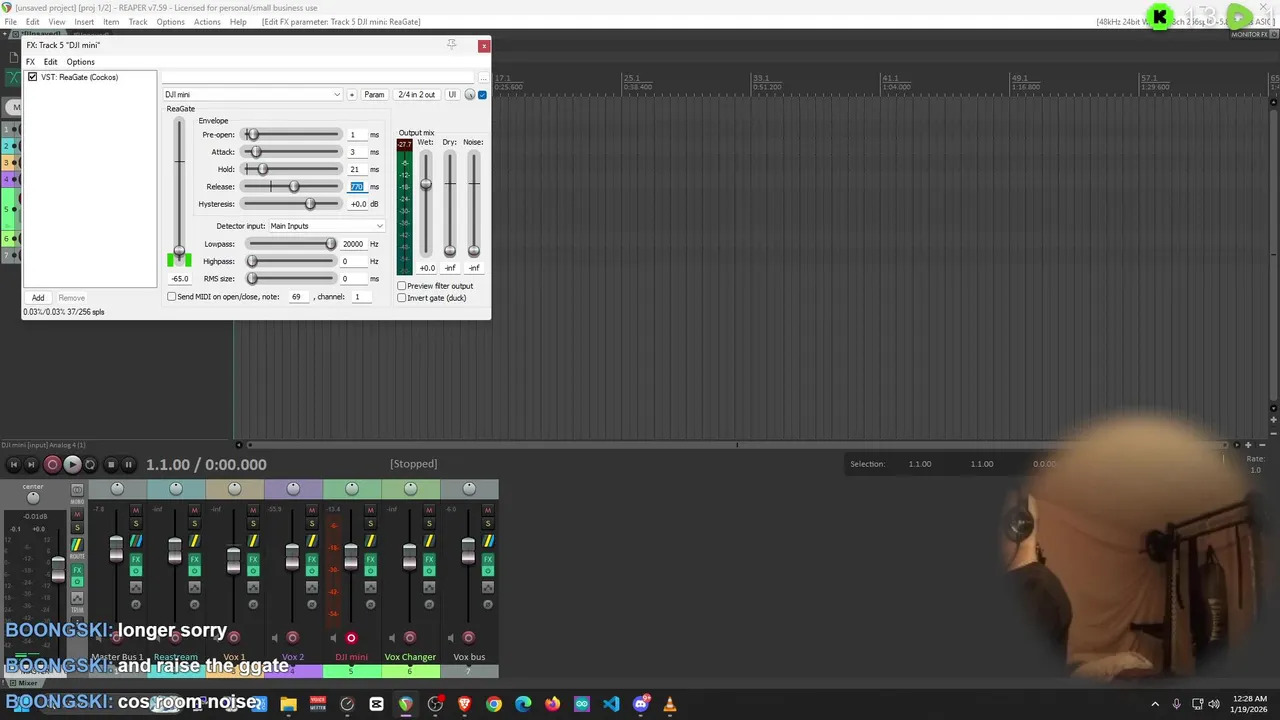Image resolution: width=1280 pixels, height=720 pixels.
Task: Click the Add FX button
Action: [x=38, y=298]
